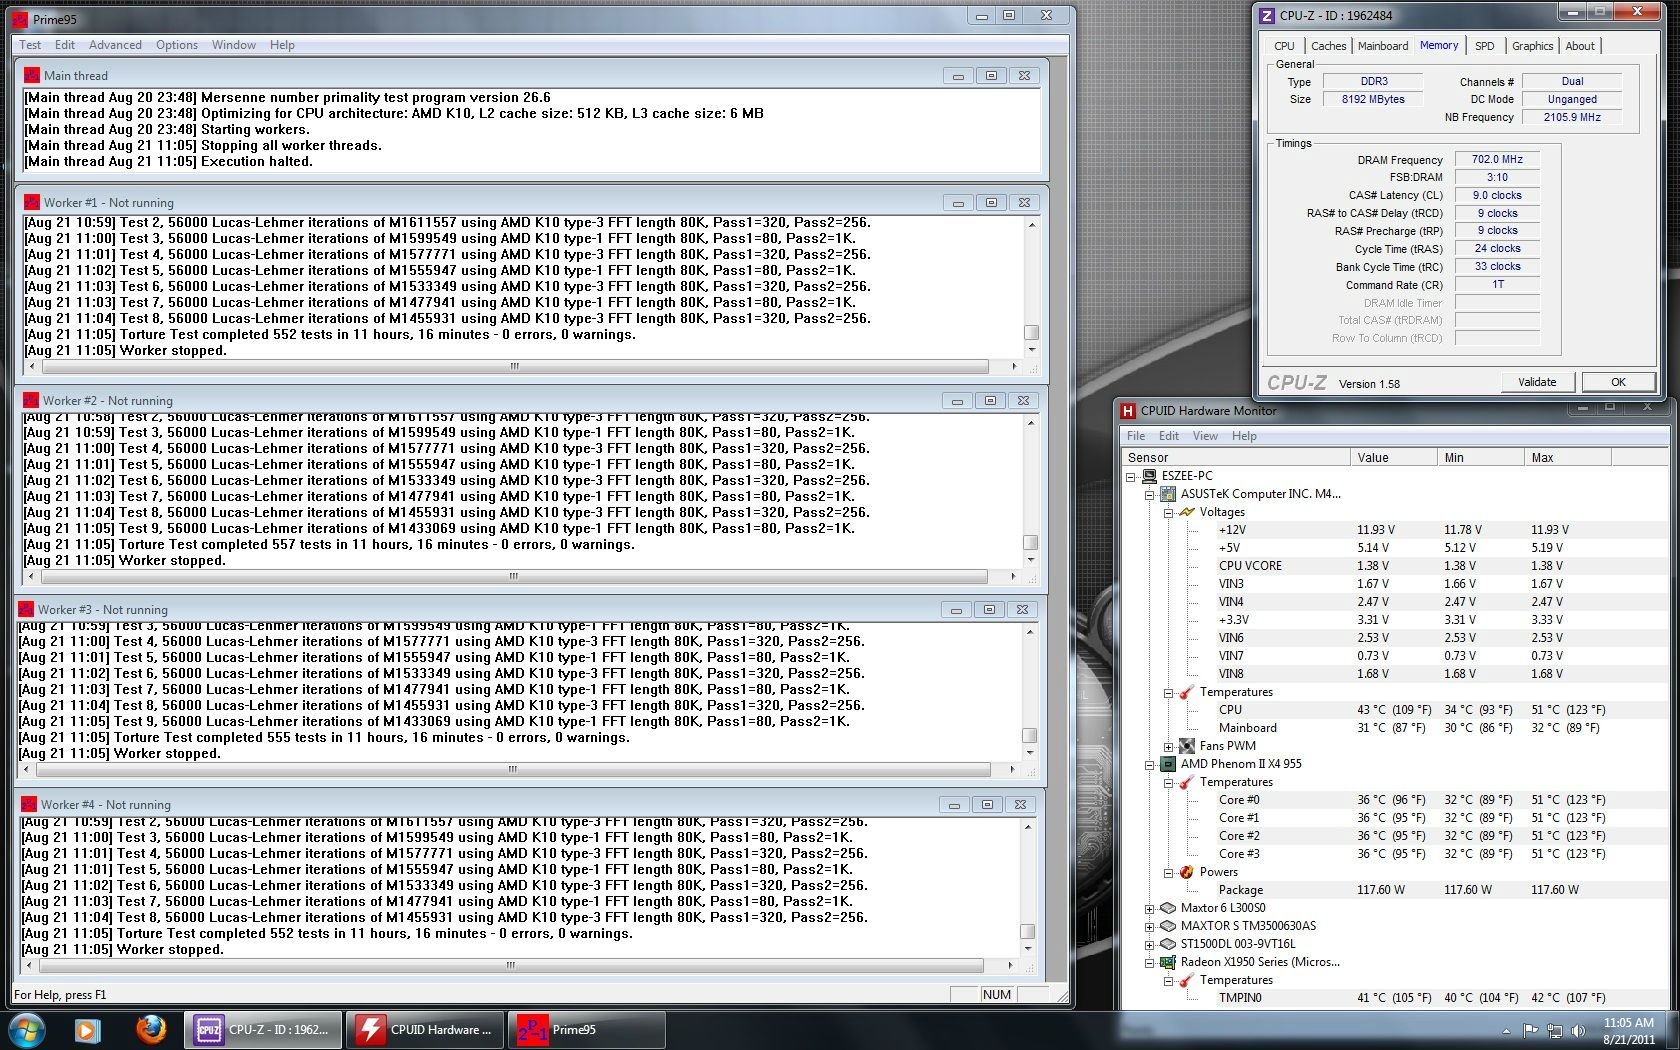The image size is (1680, 1050).
Task: Click the Worker #1 window icon
Action: [32, 202]
